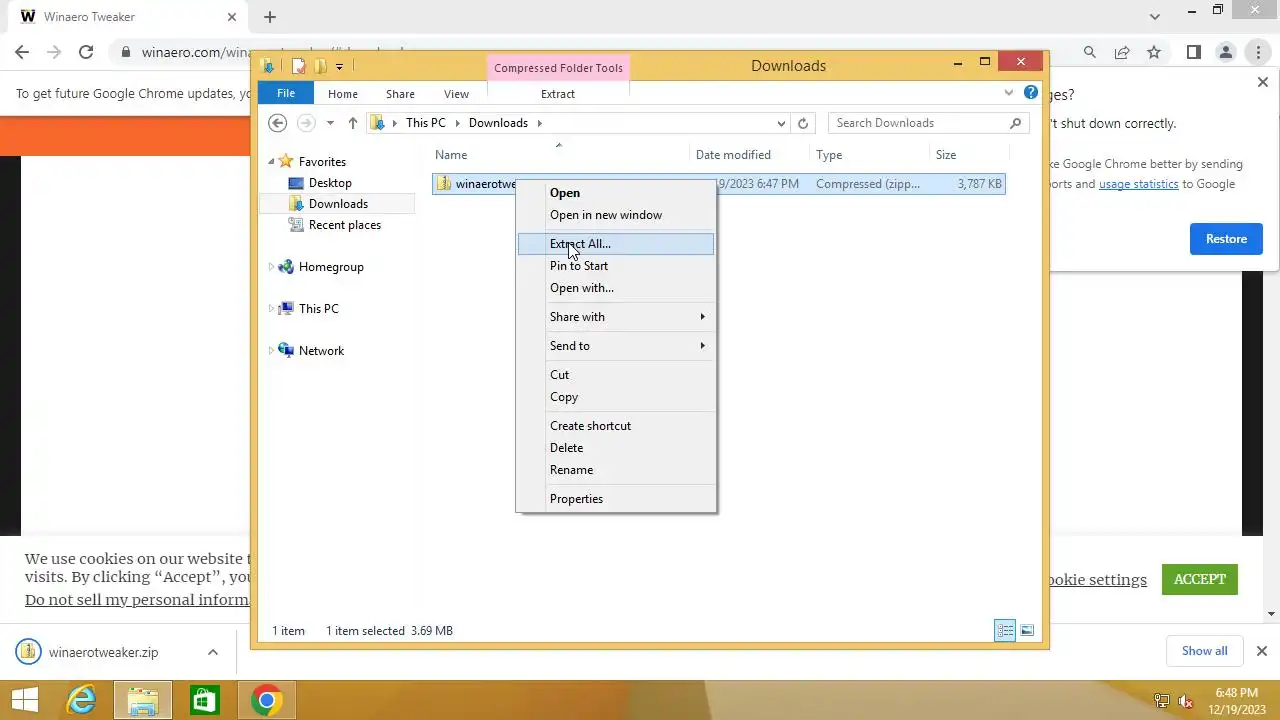Switch to the Share ribbon tab
The height and width of the screenshot is (720, 1280).
(400, 94)
